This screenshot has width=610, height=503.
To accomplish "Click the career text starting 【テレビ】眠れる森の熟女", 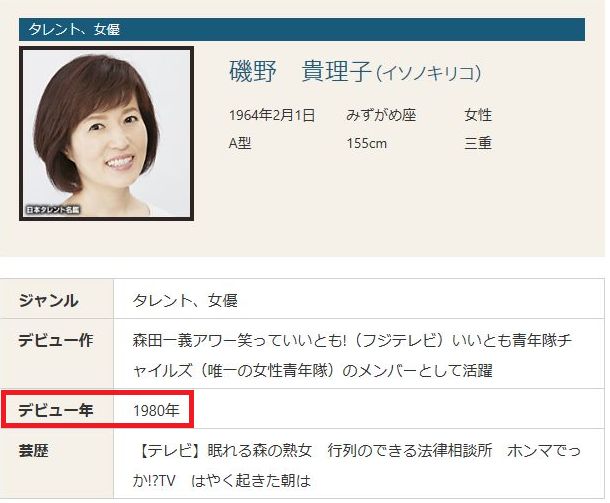I will [x=357, y=466].
